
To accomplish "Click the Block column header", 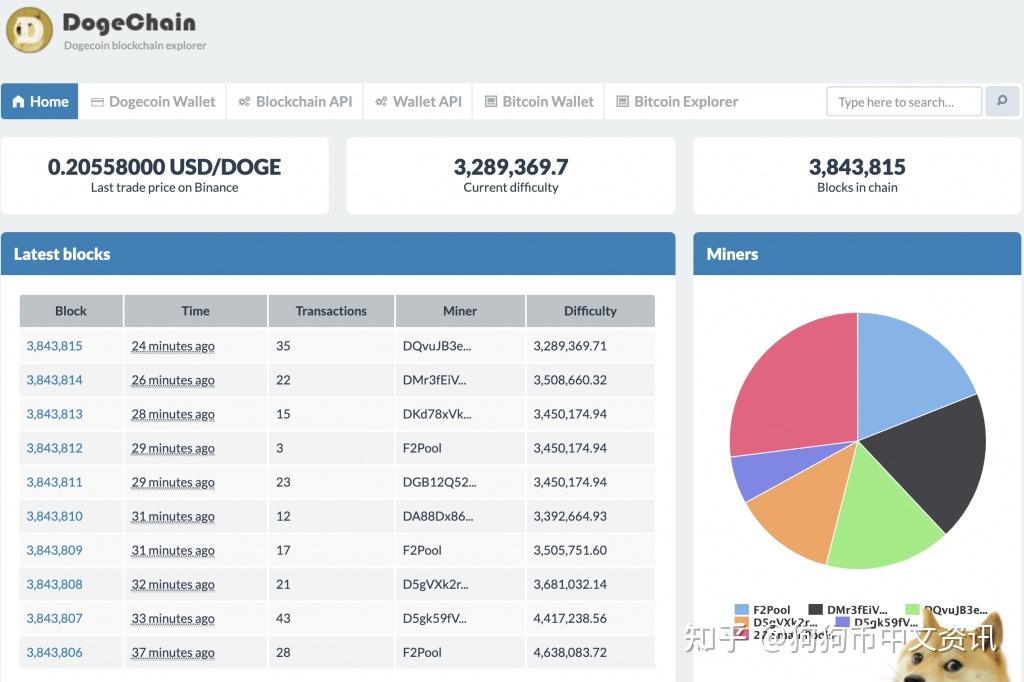I will click(71, 311).
